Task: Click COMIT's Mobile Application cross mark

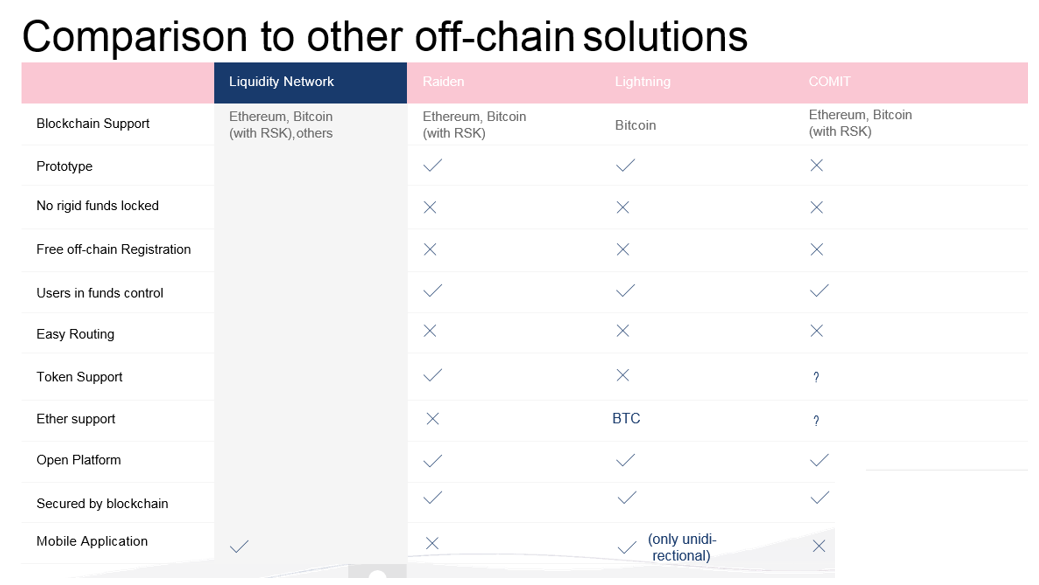Action: pos(819,546)
